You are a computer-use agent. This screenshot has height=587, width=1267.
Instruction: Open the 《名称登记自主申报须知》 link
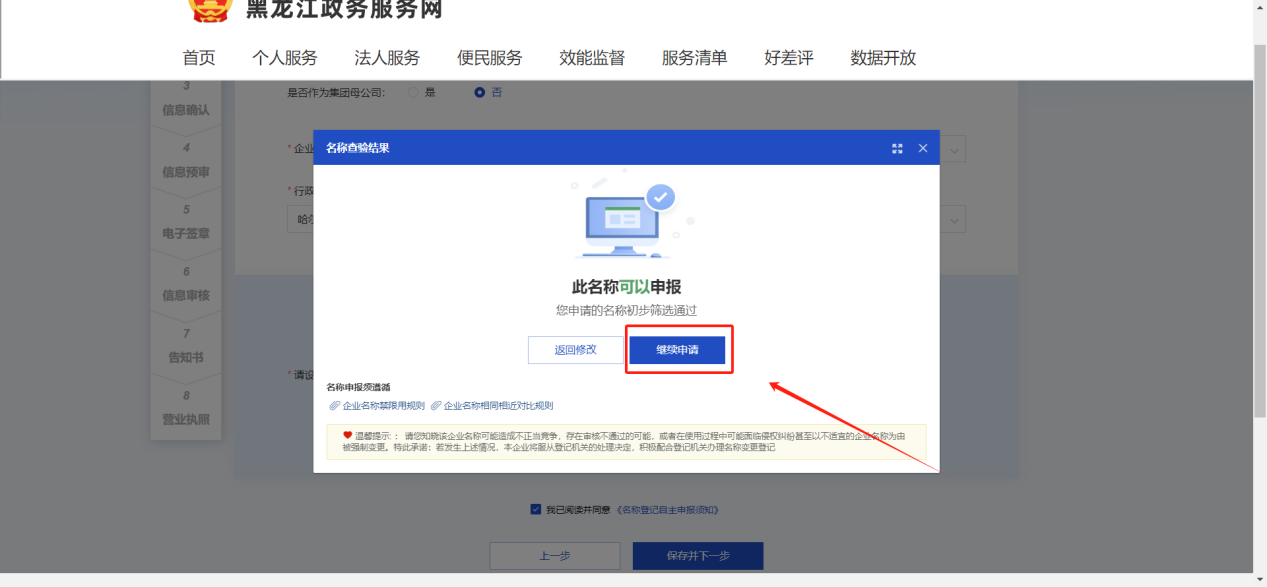(667, 510)
